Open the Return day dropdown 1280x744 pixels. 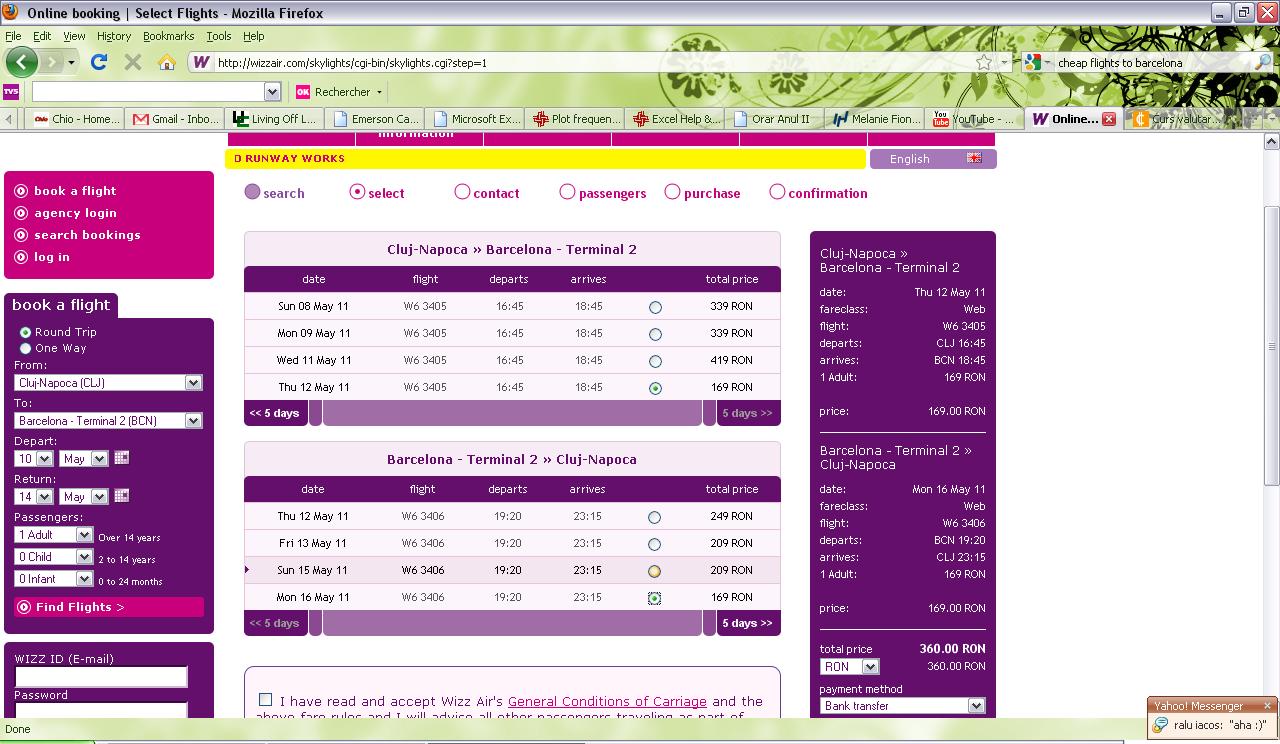[33, 497]
